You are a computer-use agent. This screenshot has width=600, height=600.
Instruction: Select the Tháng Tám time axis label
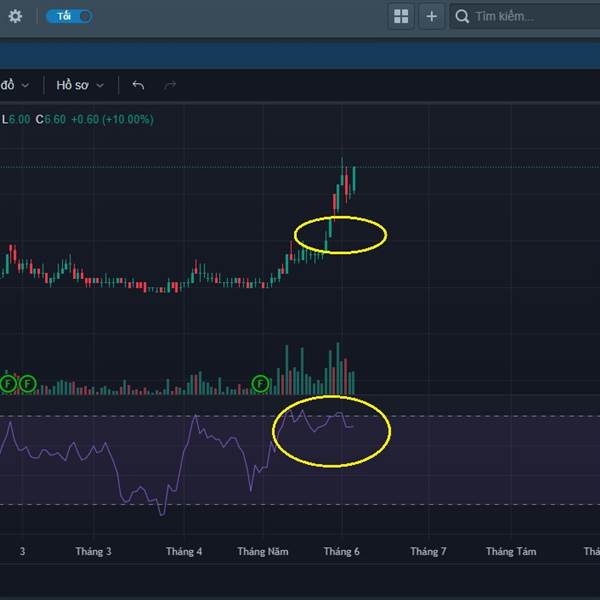coord(511,551)
